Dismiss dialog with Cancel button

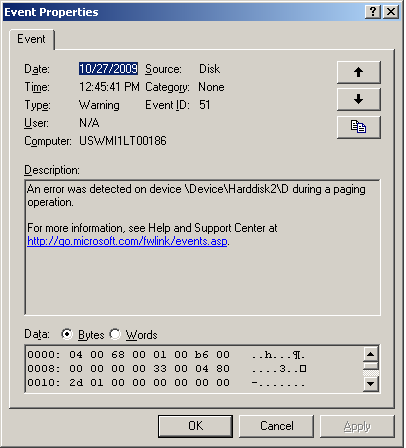click(x=277, y=426)
